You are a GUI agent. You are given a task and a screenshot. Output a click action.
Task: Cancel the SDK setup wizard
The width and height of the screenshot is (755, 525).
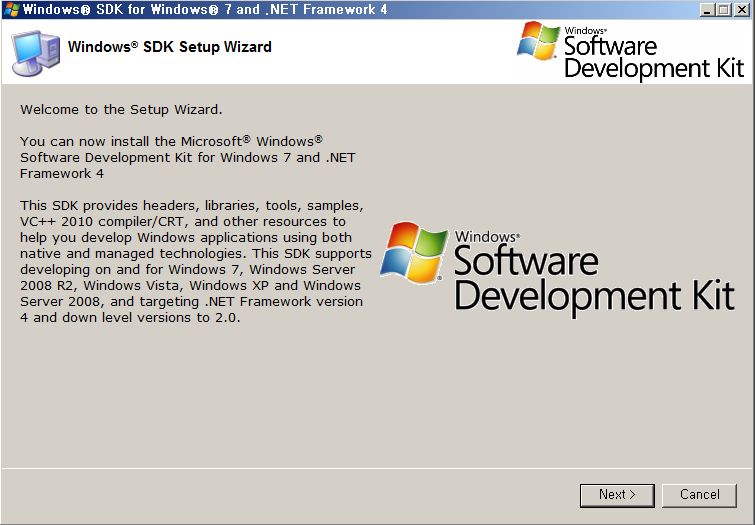tap(699, 495)
